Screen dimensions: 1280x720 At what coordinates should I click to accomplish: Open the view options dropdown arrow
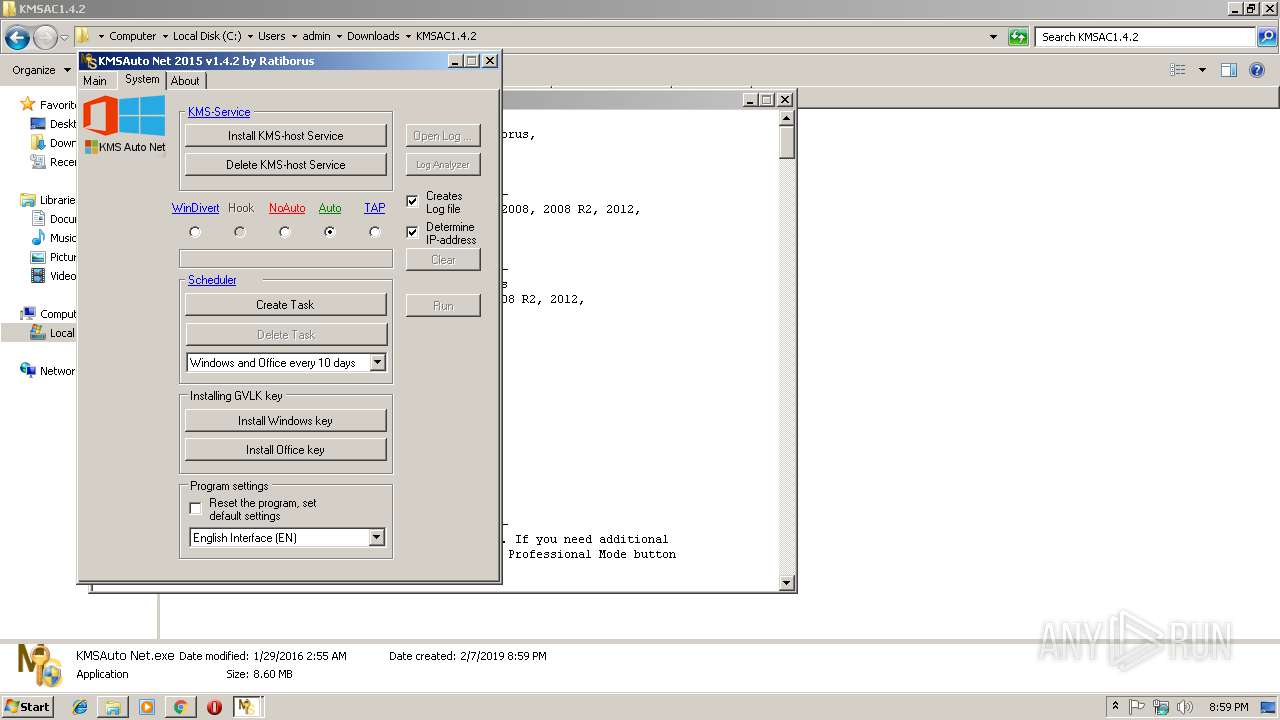tap(1202, 70)
